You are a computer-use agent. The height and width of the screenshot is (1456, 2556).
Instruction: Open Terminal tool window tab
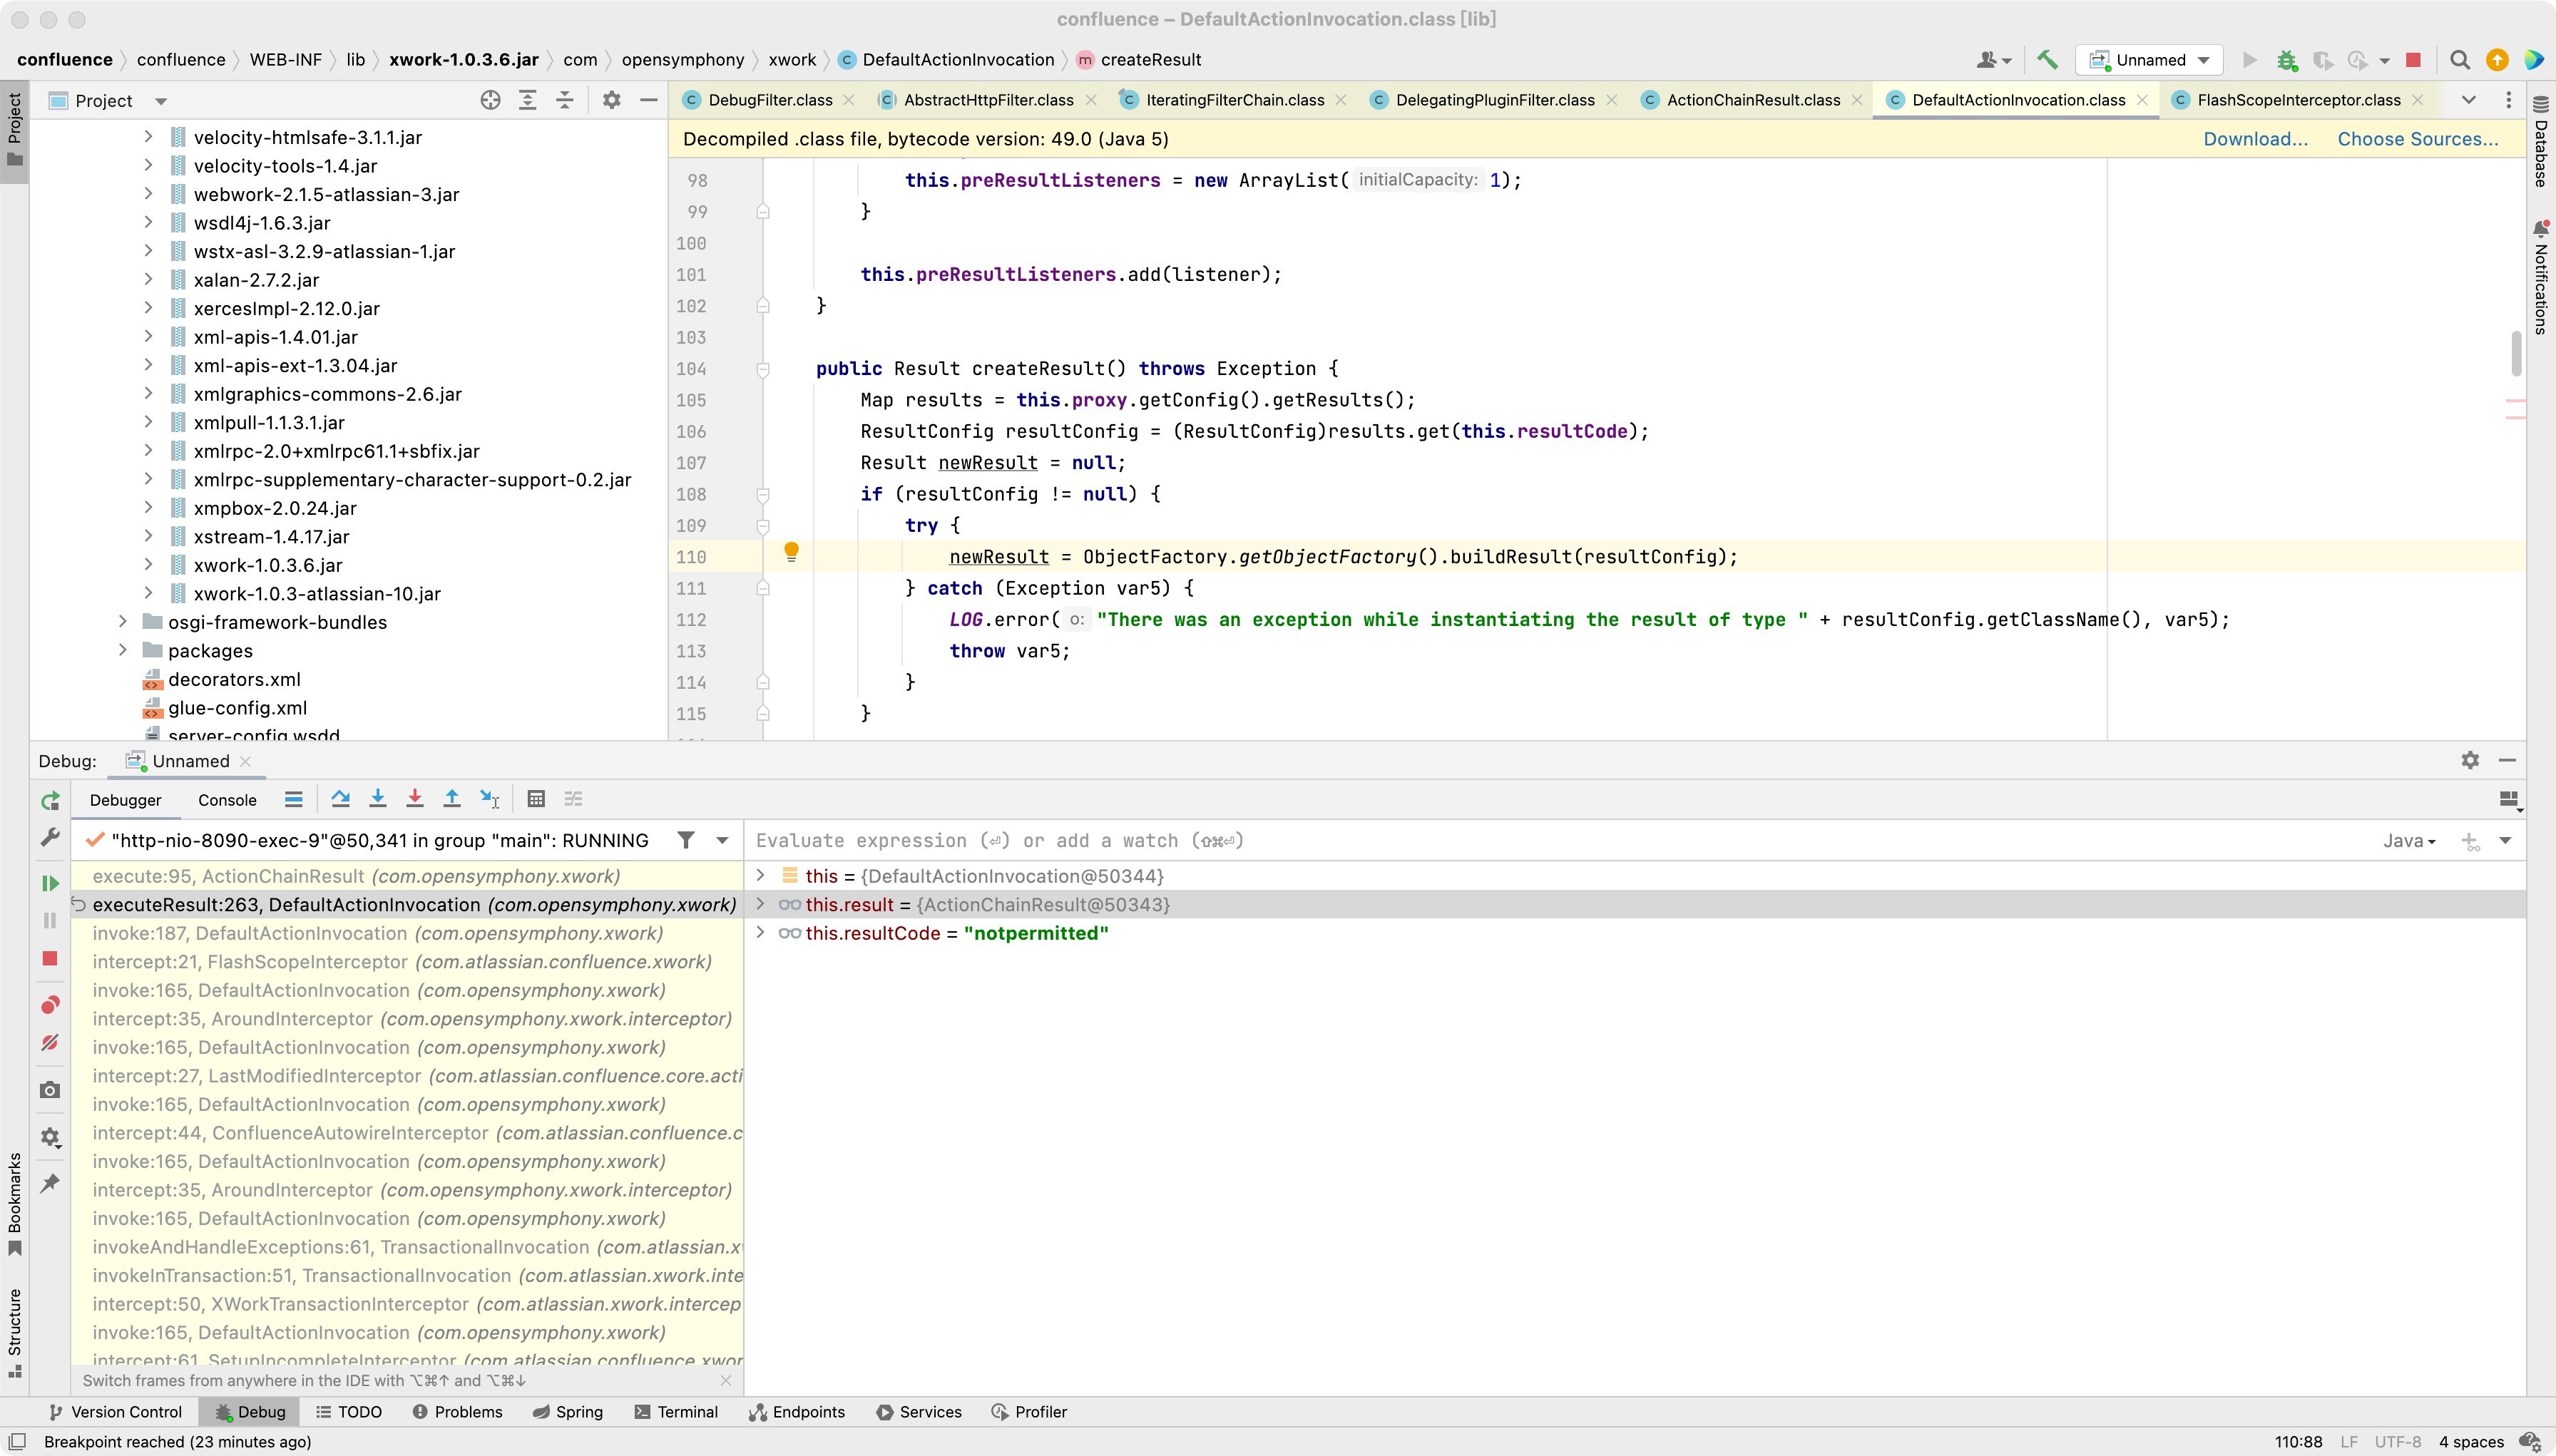(676, 1412)
